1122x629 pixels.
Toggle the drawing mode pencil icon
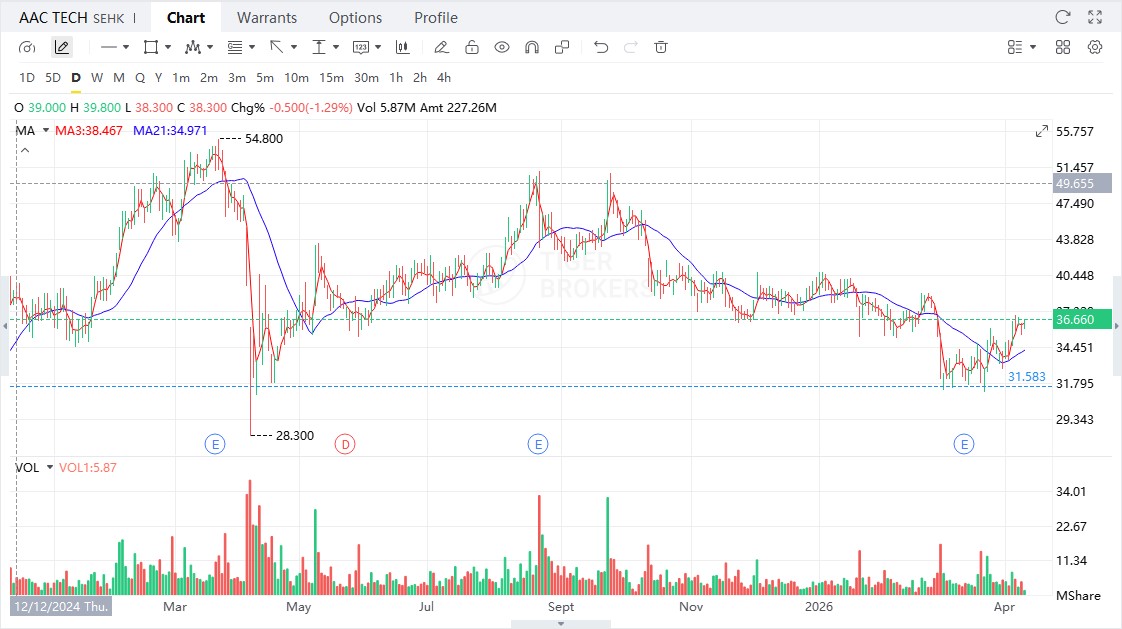[62, 47]
